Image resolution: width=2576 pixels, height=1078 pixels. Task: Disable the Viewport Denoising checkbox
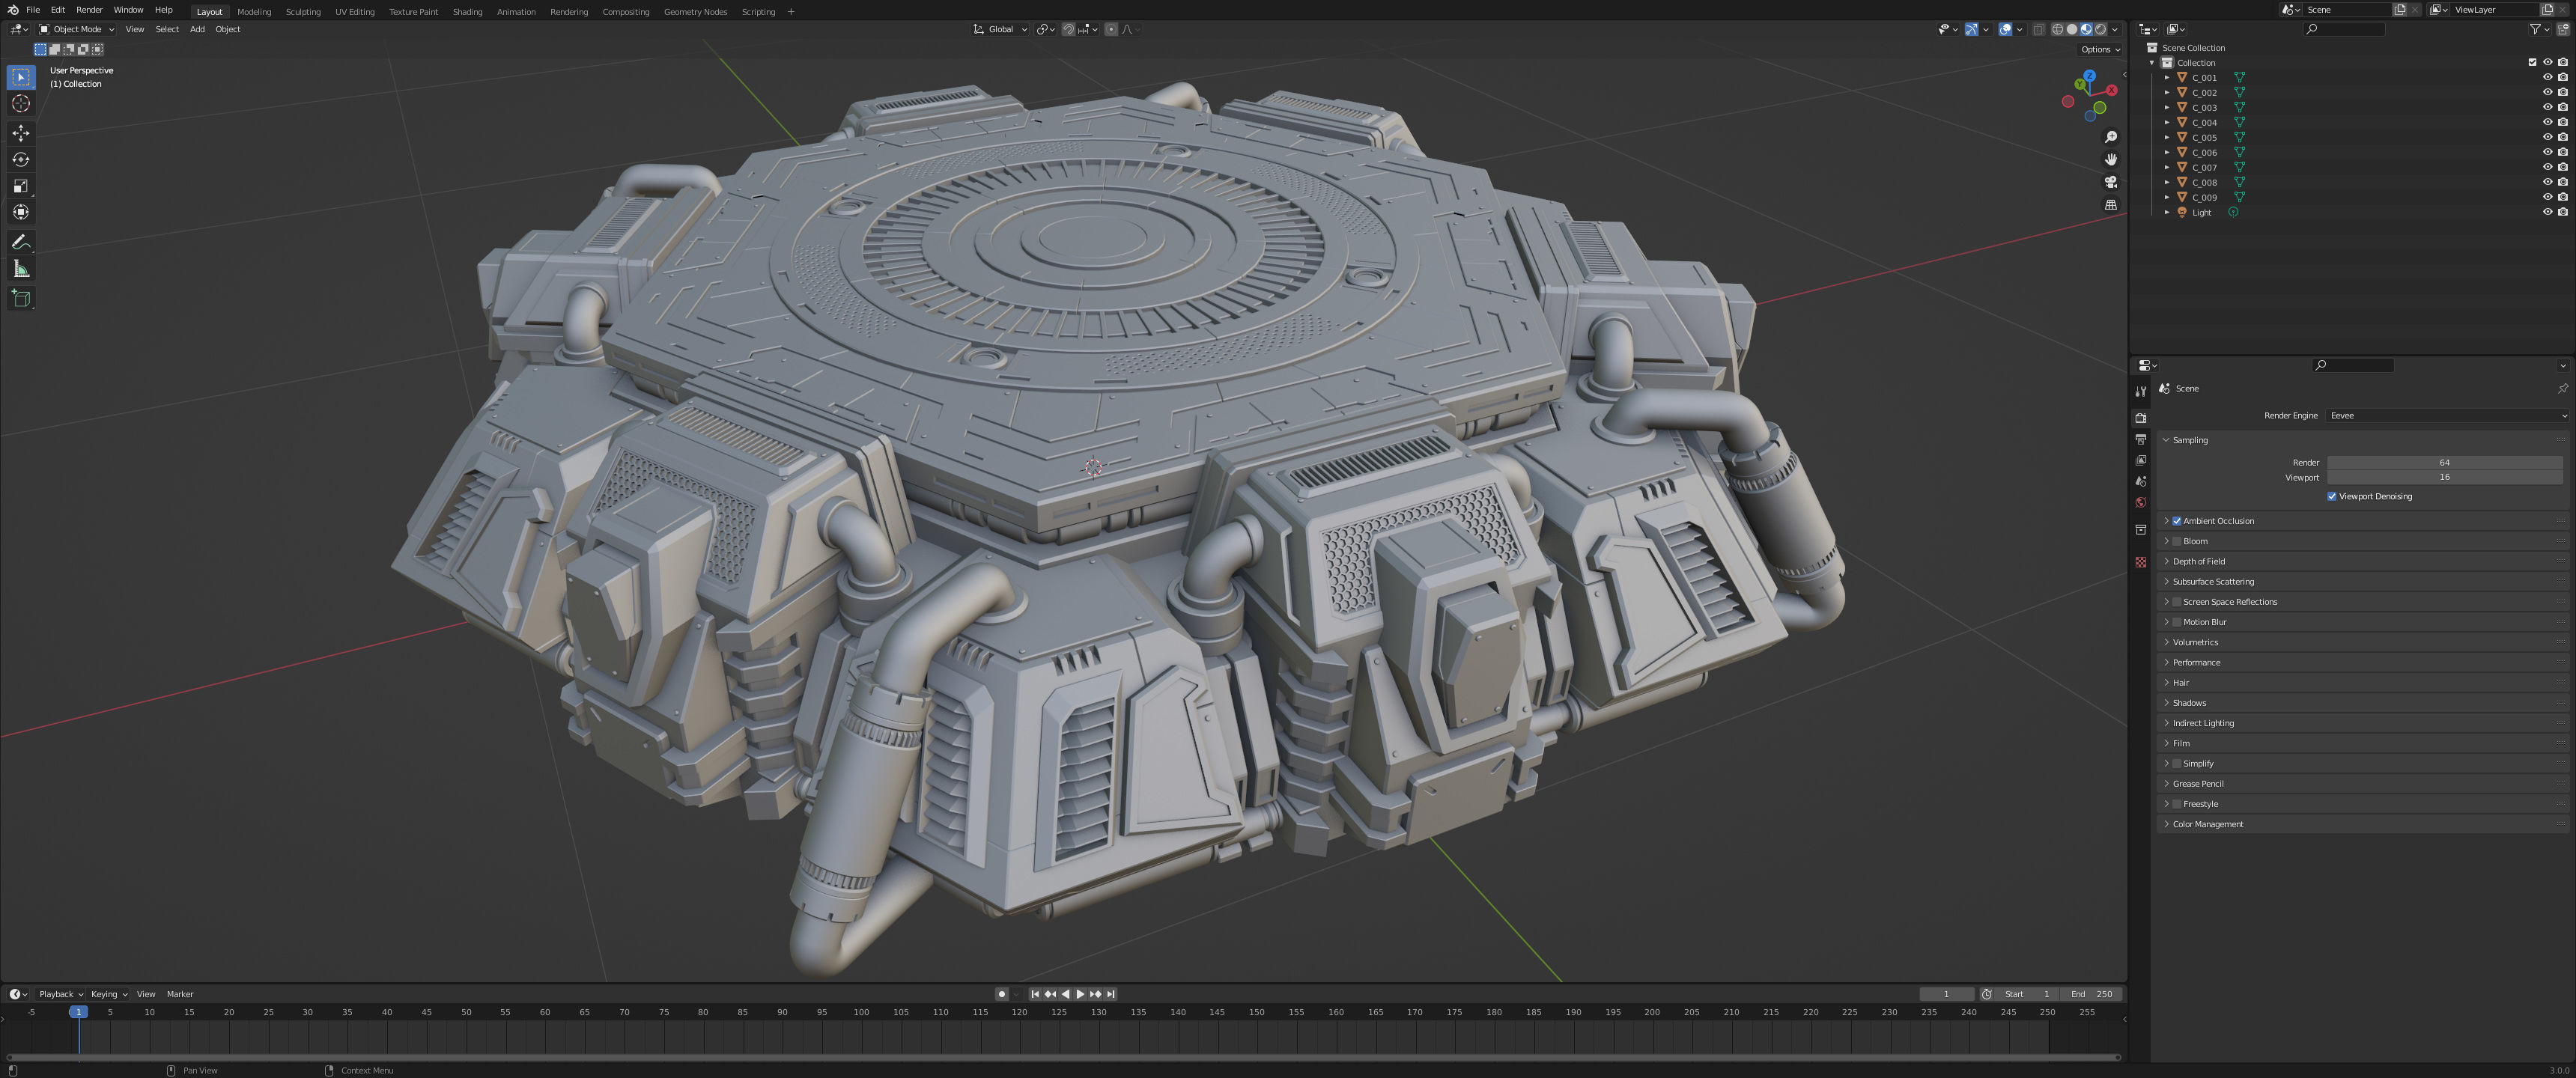pos(2332,496)
